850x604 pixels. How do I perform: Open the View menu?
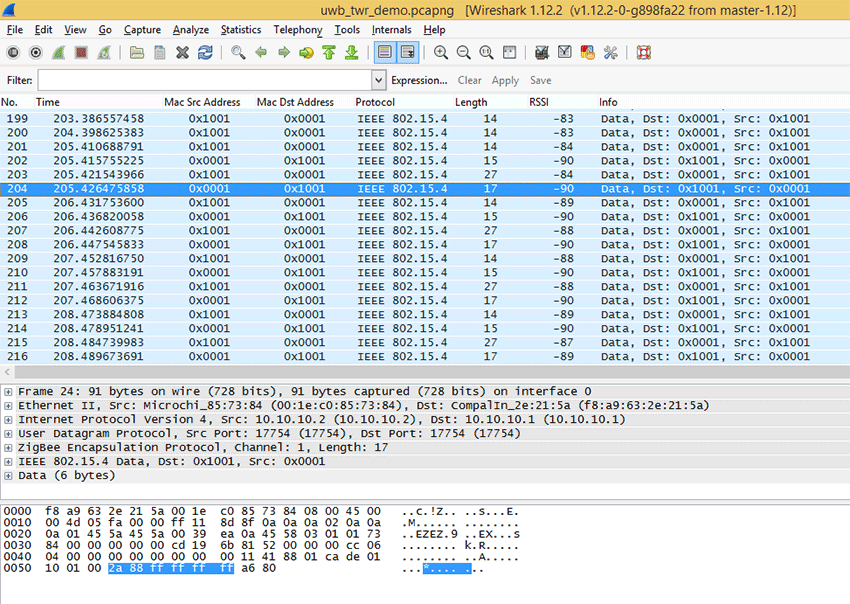(75, 30)
